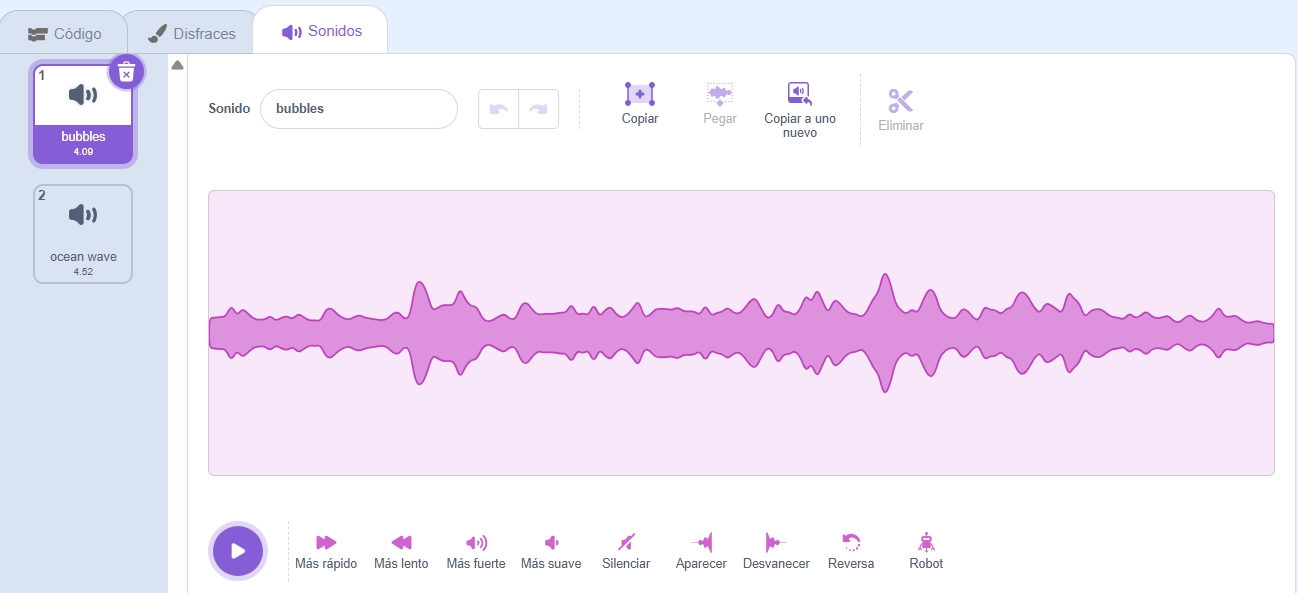Image resolution: width=1298 pixels, height=593 pixels.
Task: Select the ocean wave sound thumbnail
Action: pos(83,233)
